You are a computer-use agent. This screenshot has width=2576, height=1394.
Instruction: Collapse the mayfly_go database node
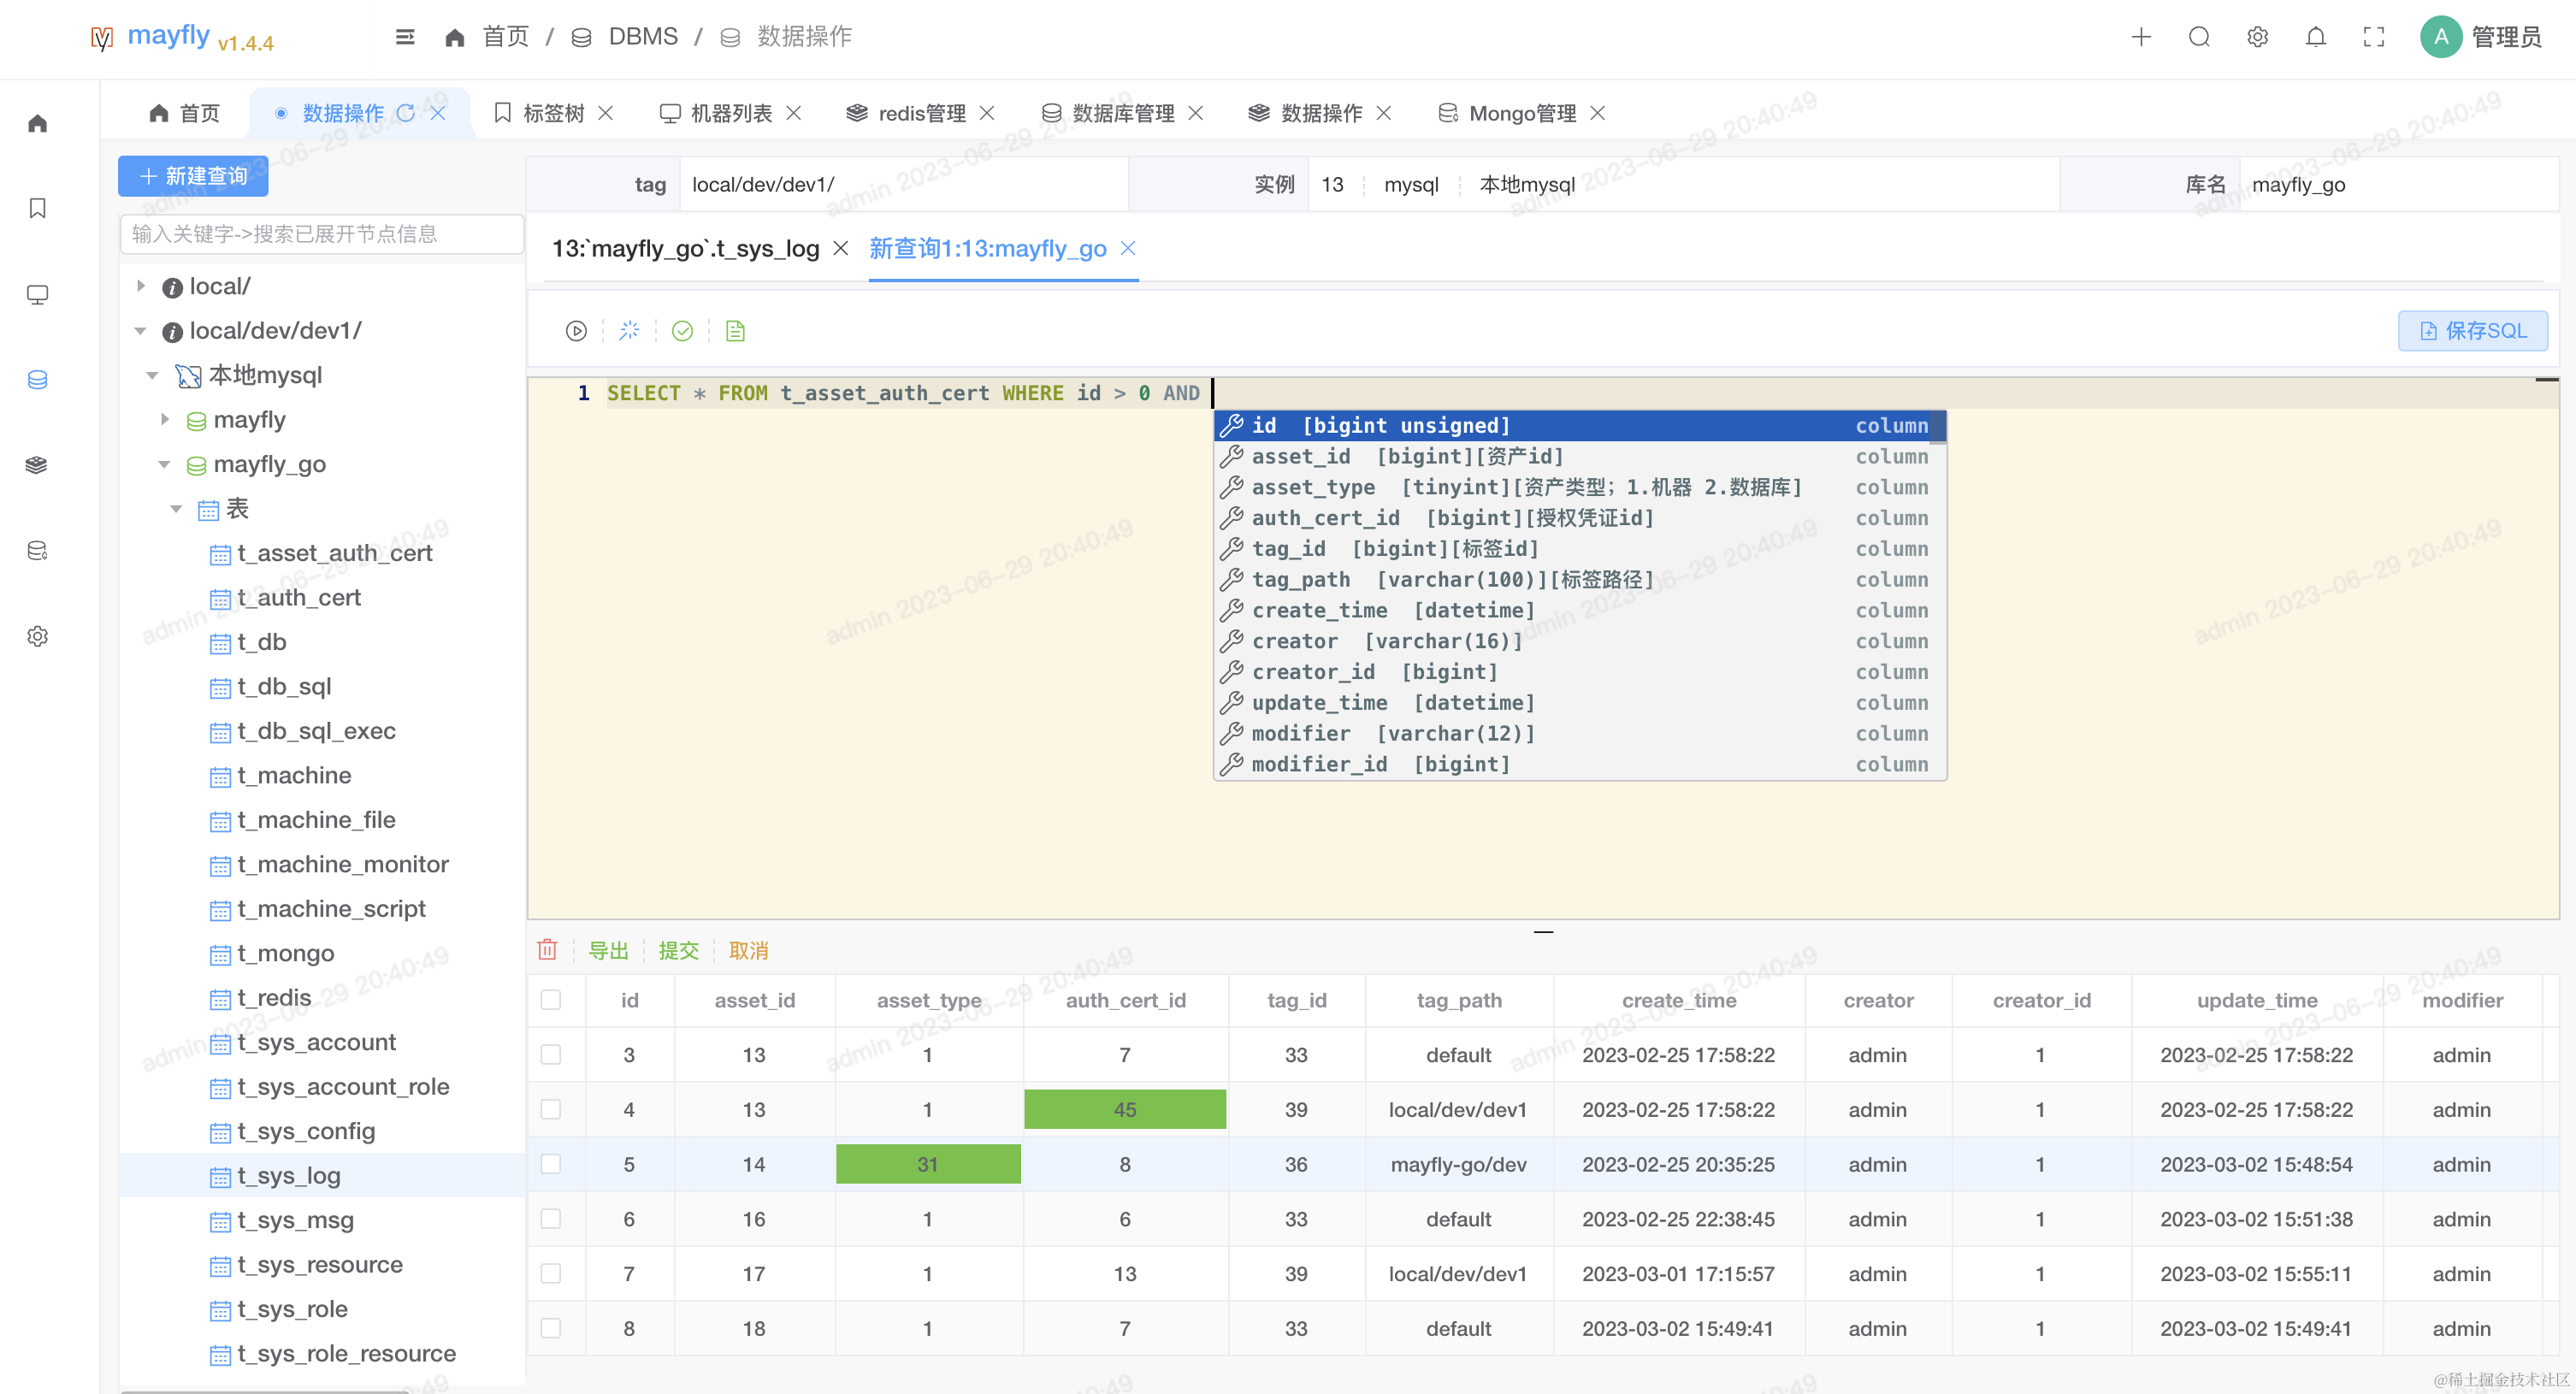[165, 464]
